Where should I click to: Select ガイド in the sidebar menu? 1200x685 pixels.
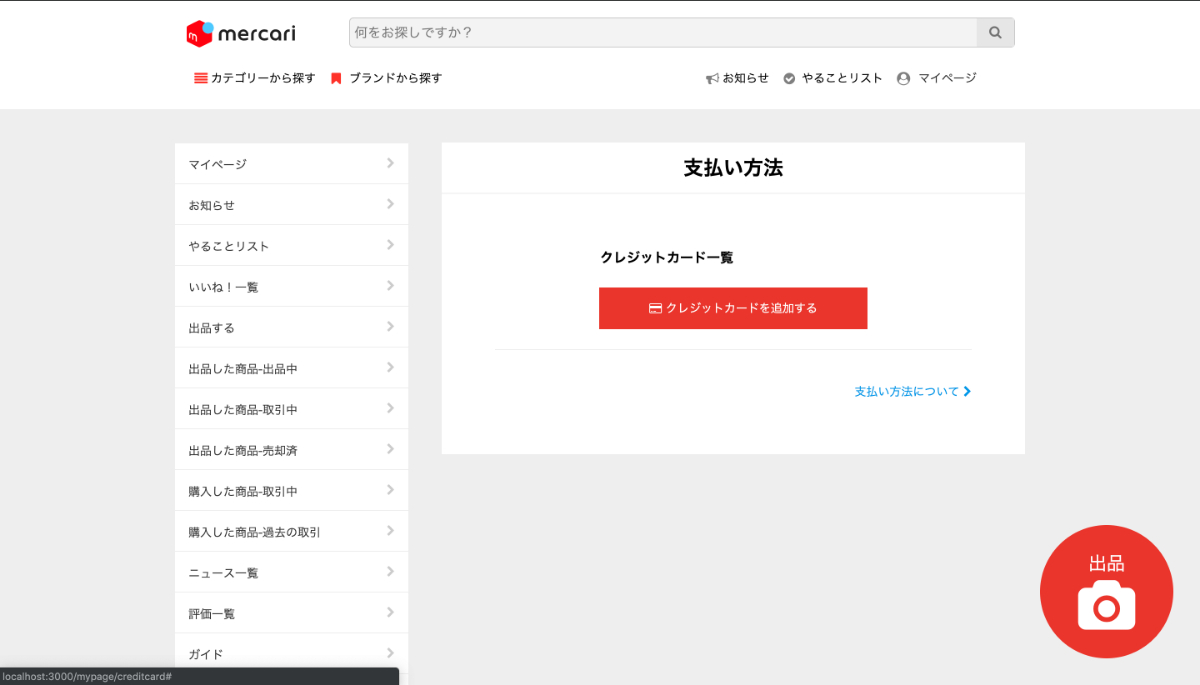(206, 654)
